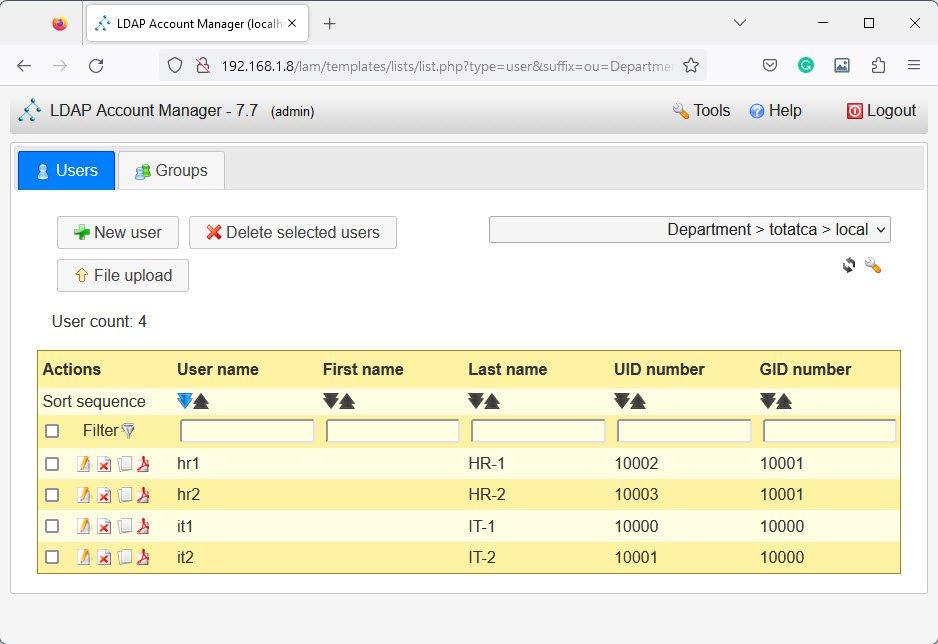
Task: Click the Save to Pocket icon
Action: (770, 65)
